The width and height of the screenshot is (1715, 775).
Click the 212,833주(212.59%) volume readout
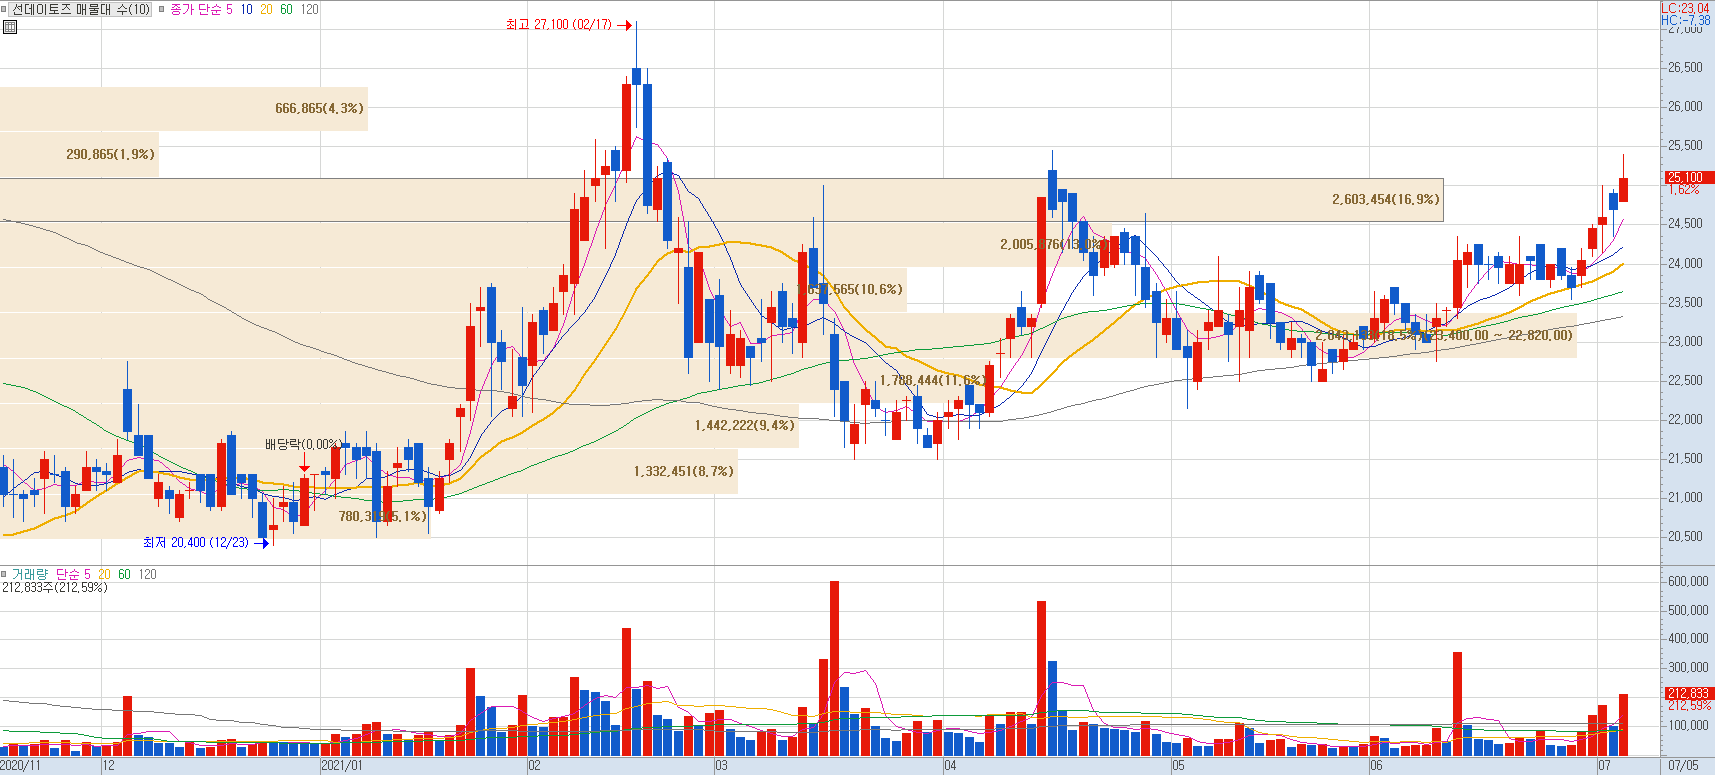[x=55, y=587]
